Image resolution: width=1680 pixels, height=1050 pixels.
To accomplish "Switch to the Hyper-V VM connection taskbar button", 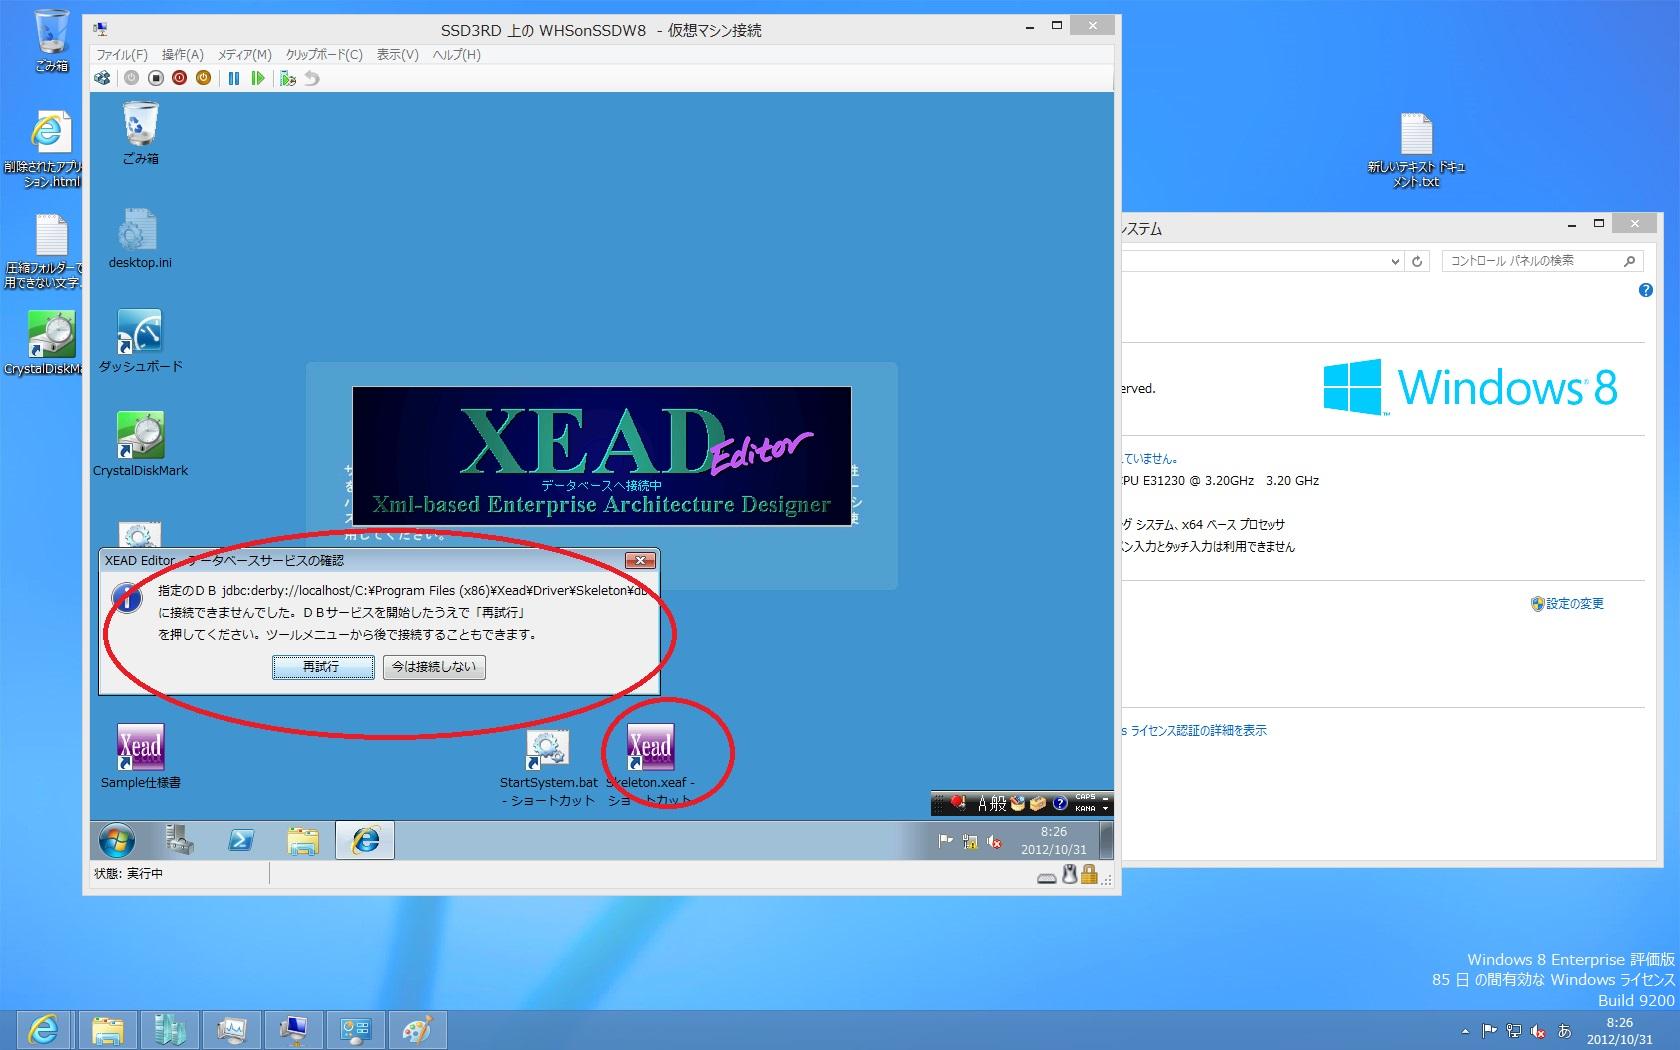I will pyautogui.click(x=294, y=1029).
